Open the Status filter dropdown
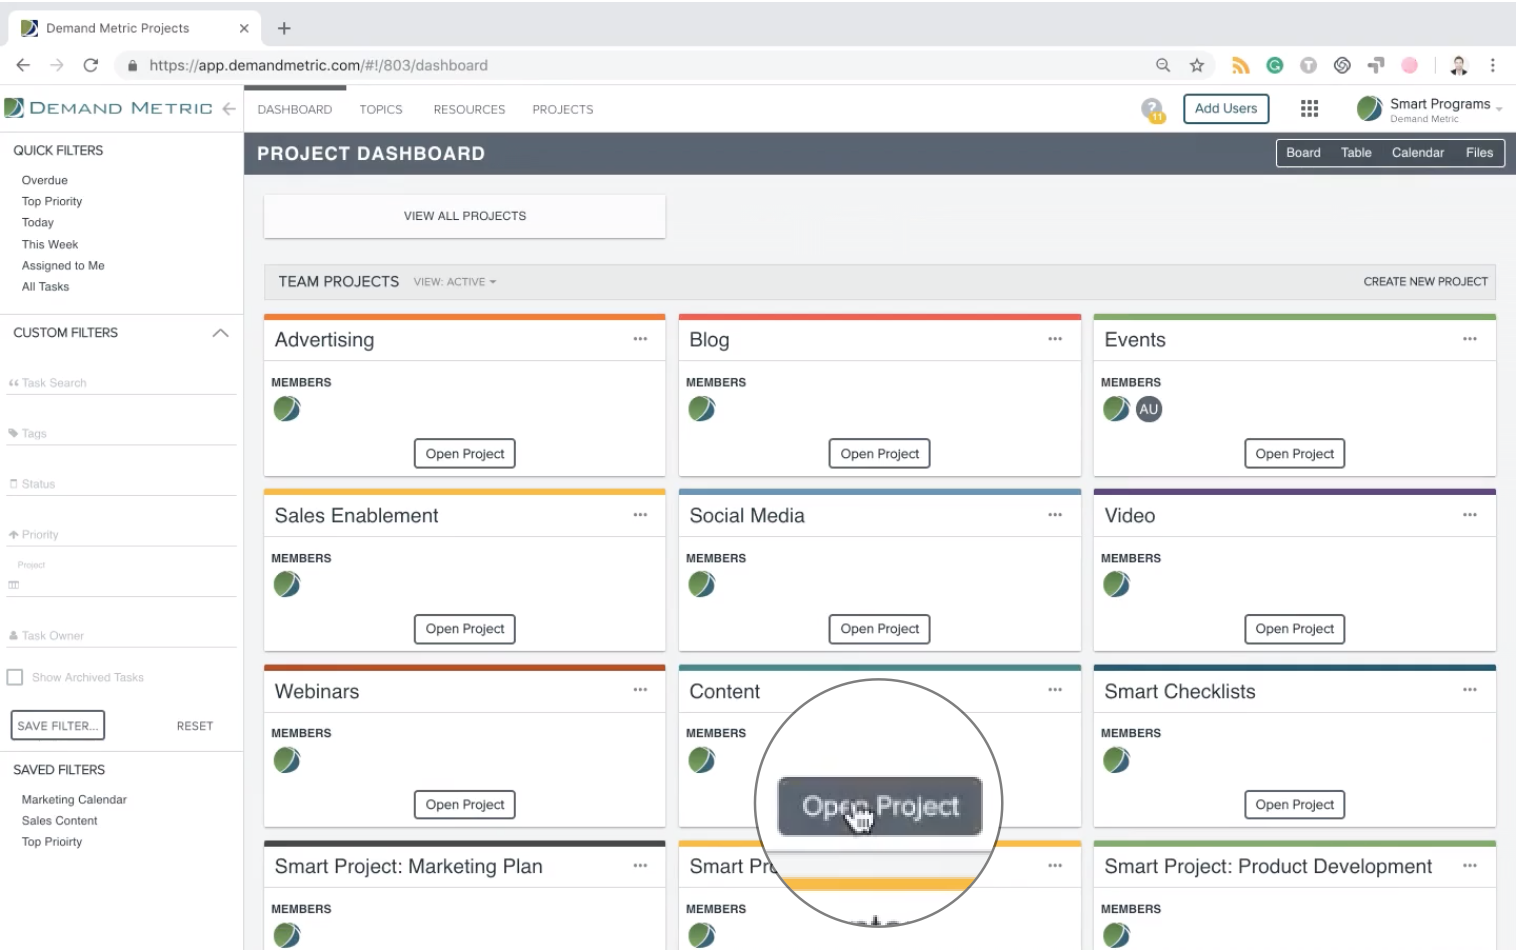 pyautogui.click(x=122, y=484)
